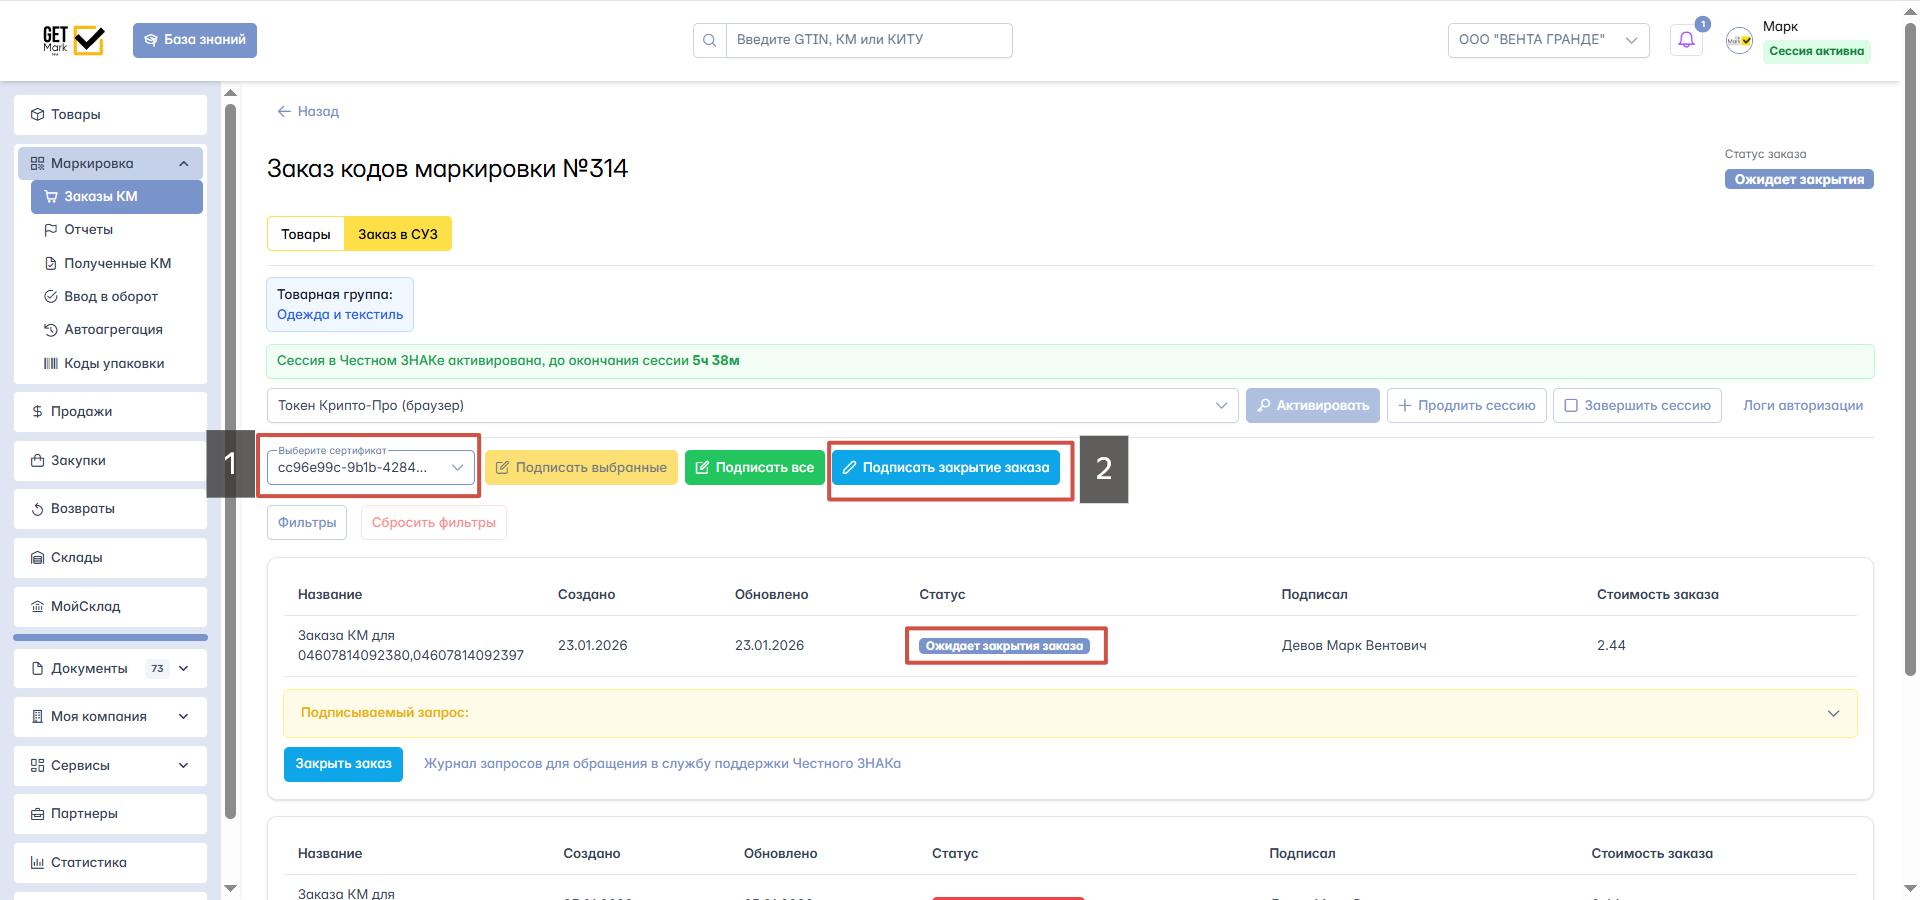Open Ввод в оборот sidebar item
Screen dimensions: 1920x900
(x=117, y=297)
